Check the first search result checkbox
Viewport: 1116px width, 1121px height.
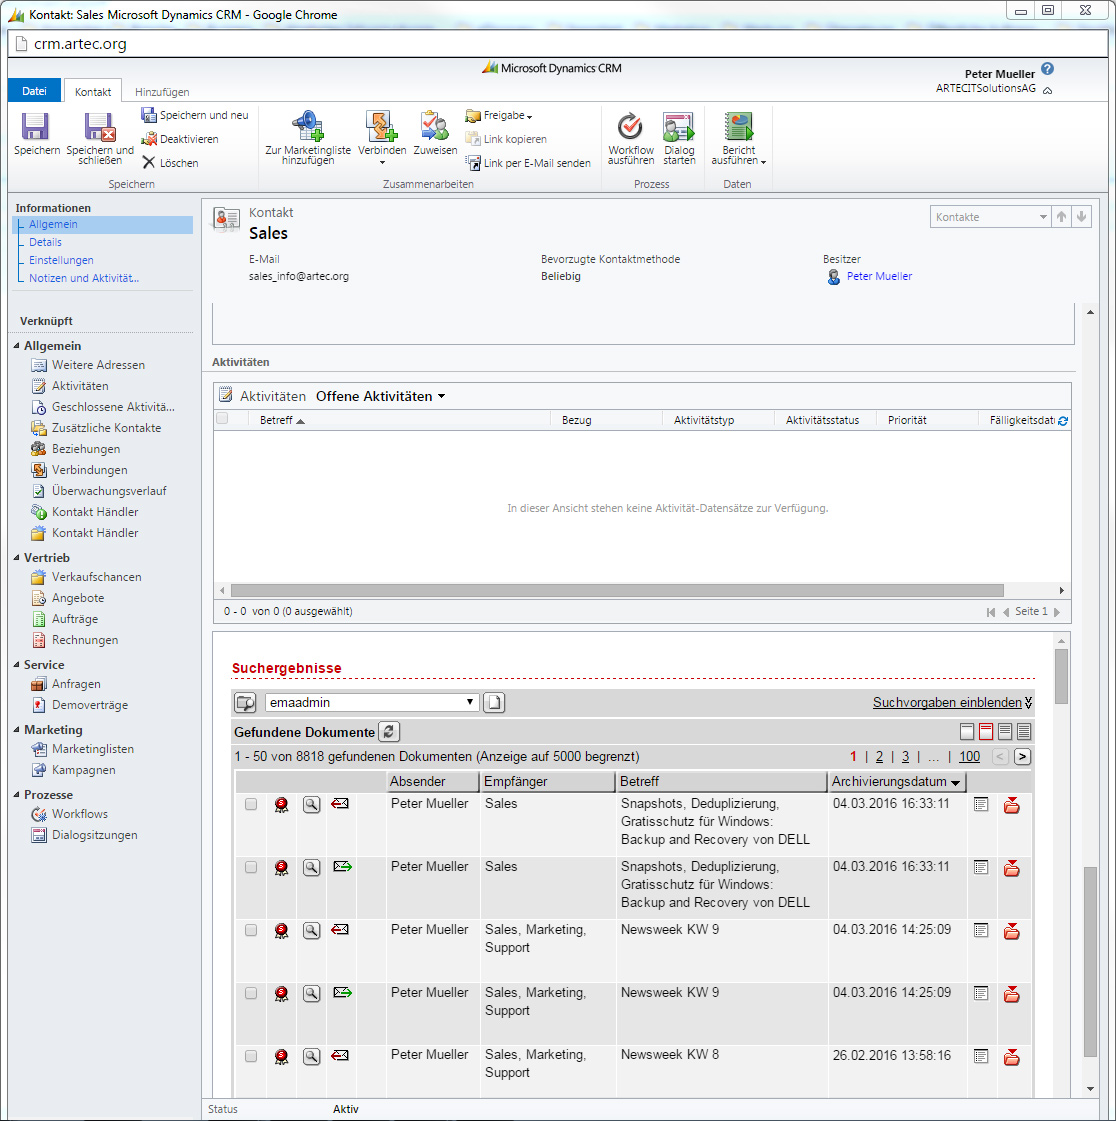[251, 805]
